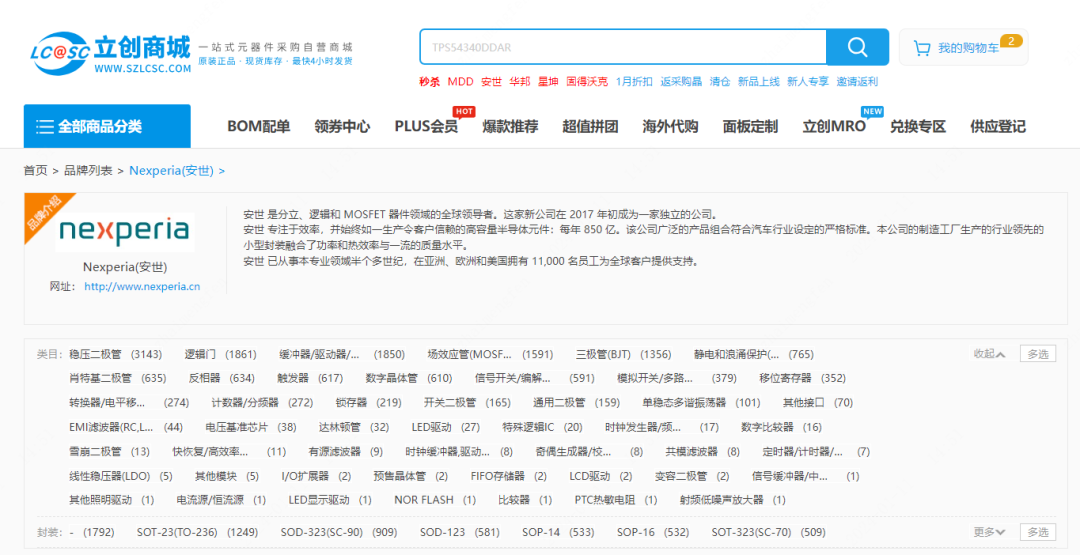Click the magnifier search button
The image size is (1080, 555).
click(857, 47)
